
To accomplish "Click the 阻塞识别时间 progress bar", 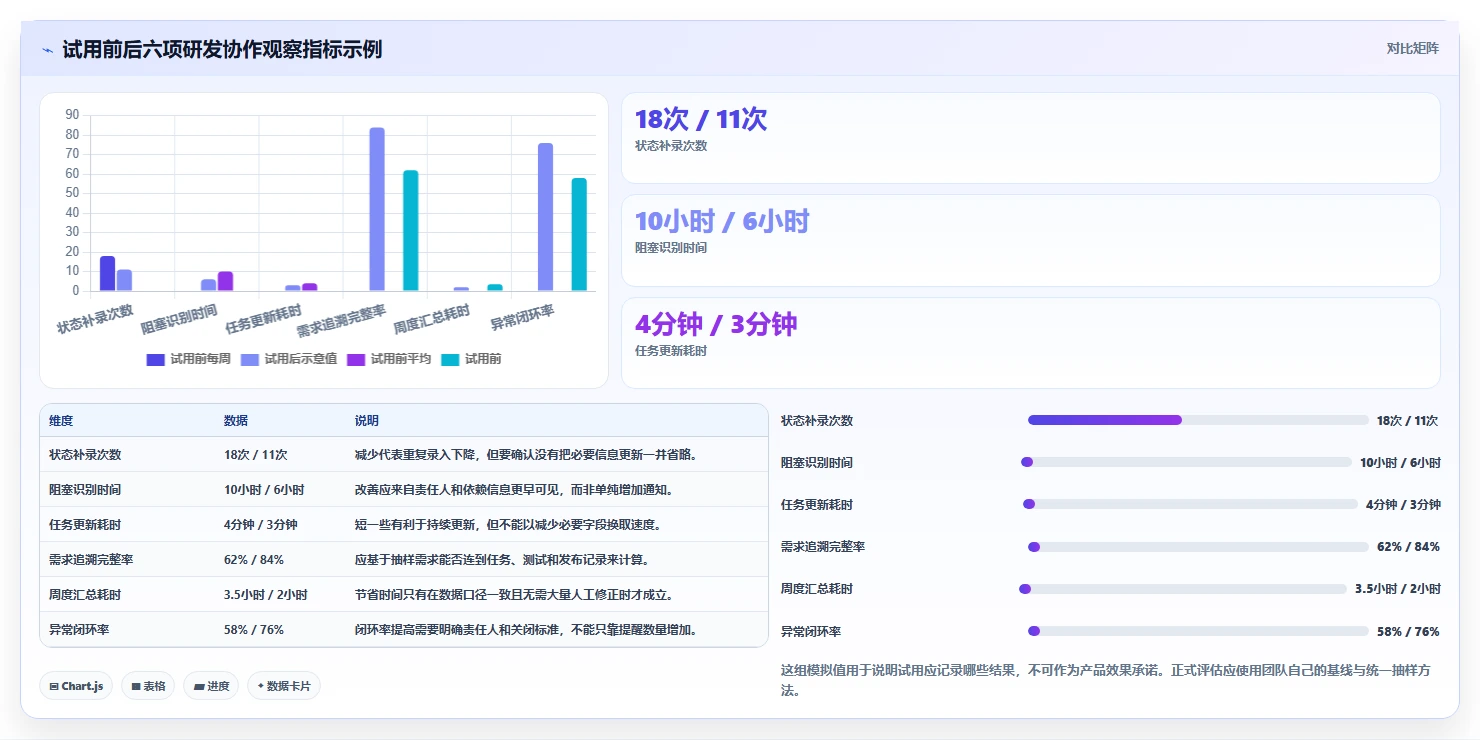I will [1186, 462].
